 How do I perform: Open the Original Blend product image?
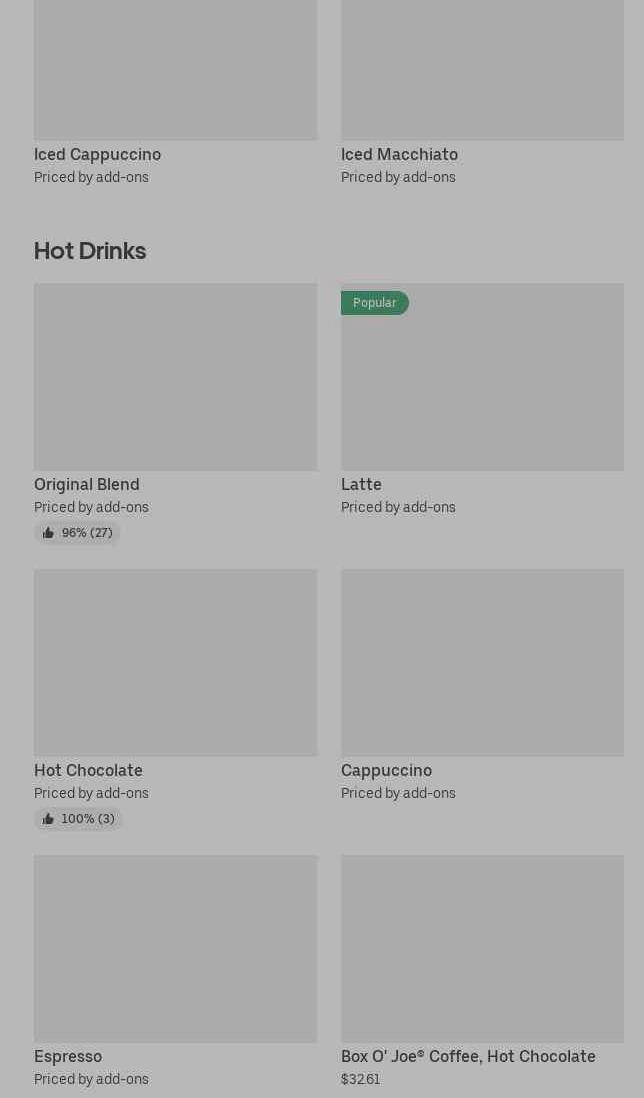click(x=175, y=377)
